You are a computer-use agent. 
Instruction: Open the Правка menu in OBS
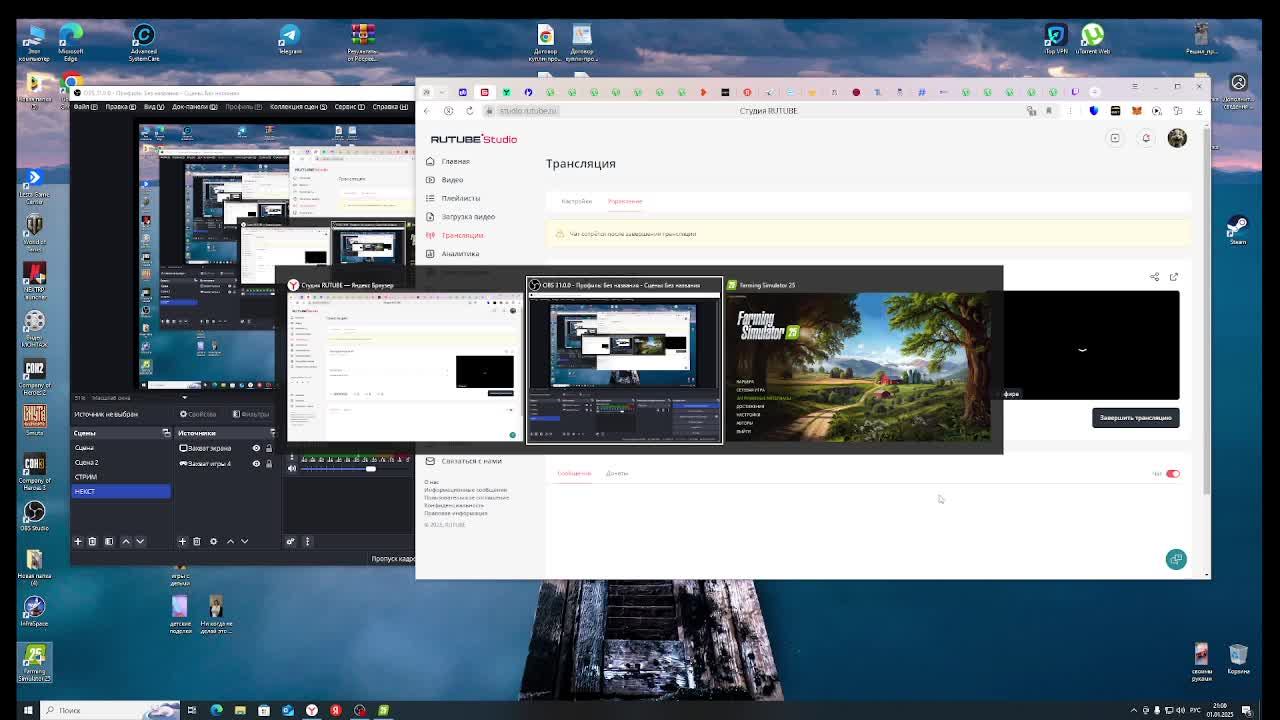(120, 107)
